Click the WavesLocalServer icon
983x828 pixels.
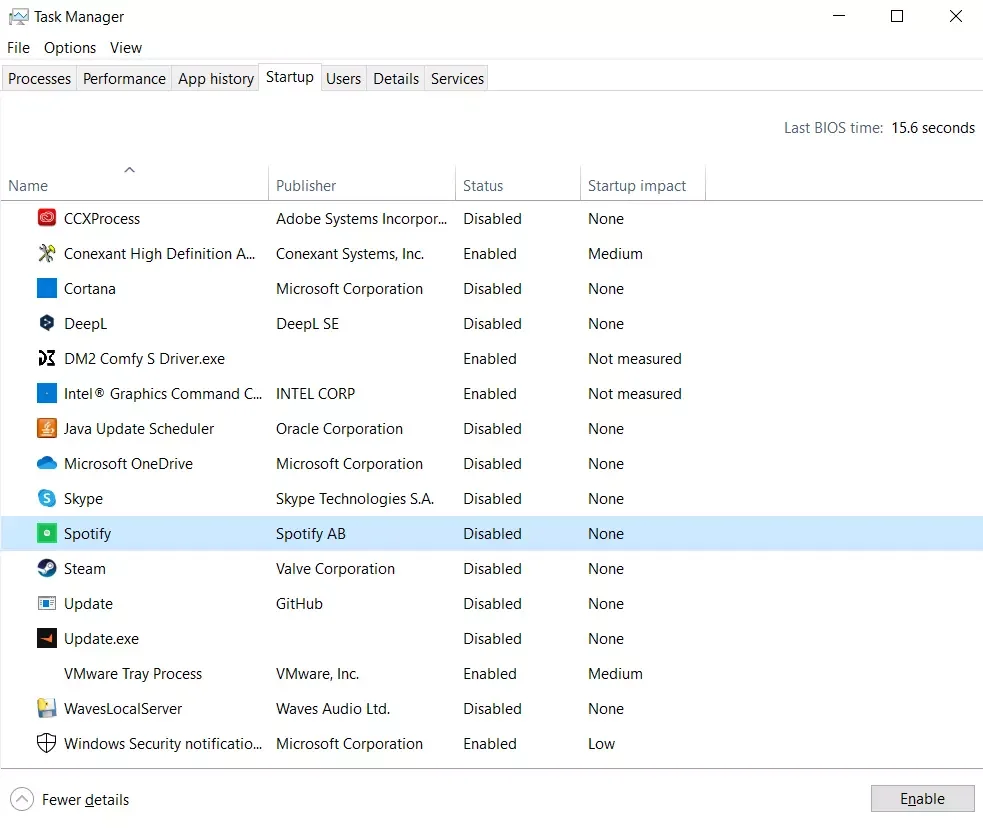[x=46, y=708]
